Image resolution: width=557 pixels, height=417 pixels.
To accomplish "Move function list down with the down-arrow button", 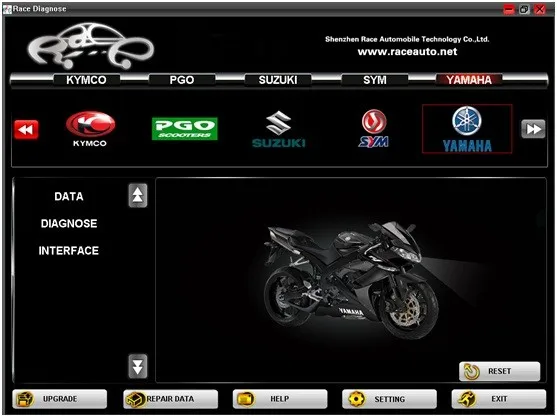I will click(138, 366).
